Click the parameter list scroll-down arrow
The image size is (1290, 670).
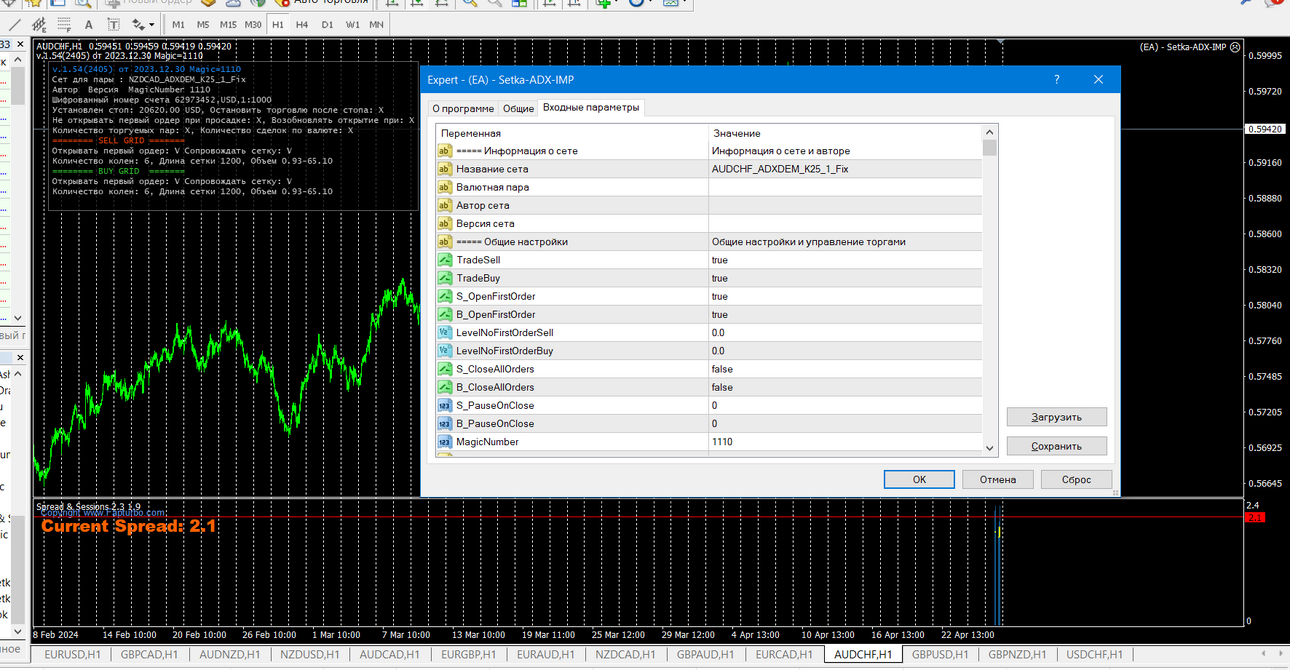tap(990, 449)
